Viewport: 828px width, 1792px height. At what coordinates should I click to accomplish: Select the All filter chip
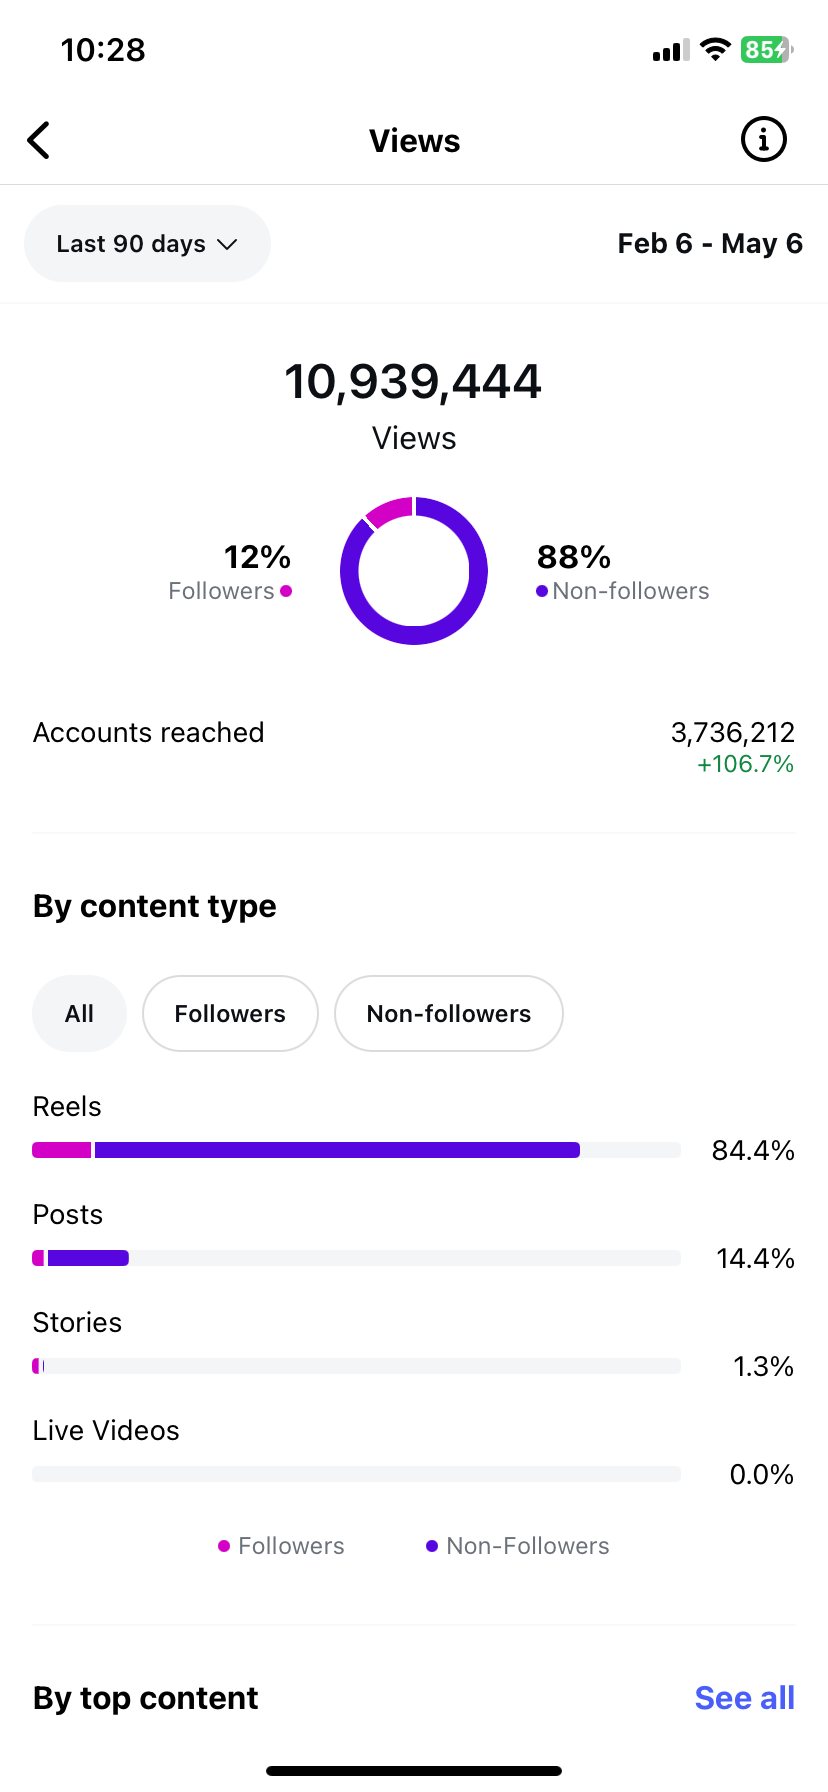(x=79, y=1014)
